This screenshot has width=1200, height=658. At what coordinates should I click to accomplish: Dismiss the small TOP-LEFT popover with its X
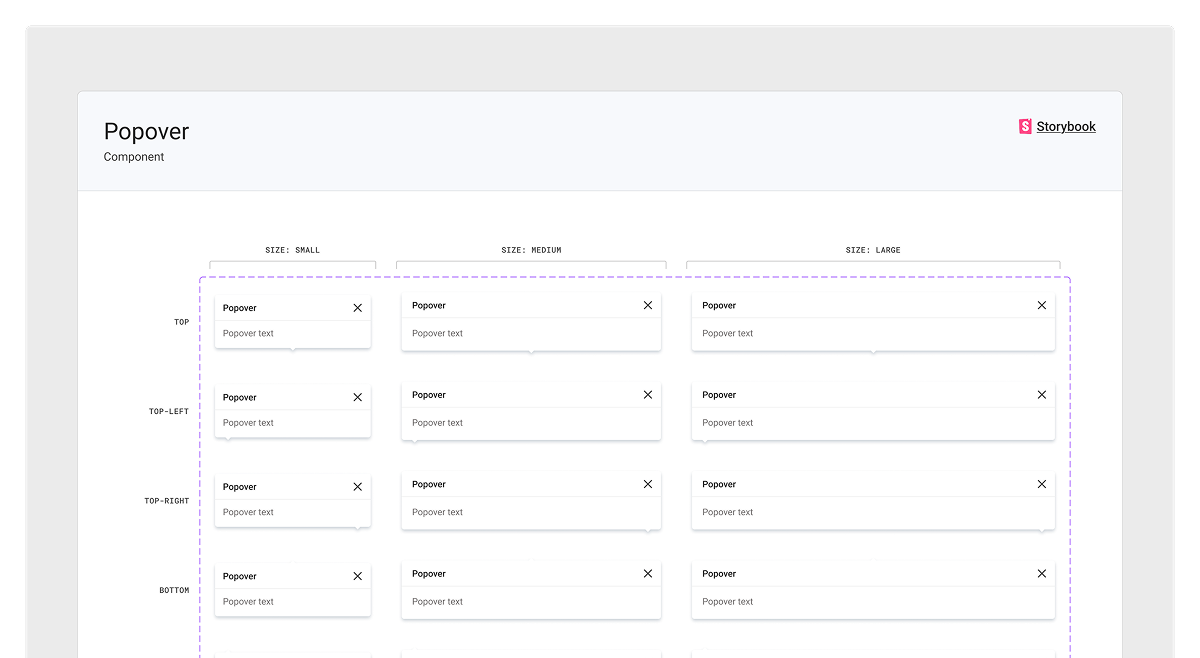358,397
